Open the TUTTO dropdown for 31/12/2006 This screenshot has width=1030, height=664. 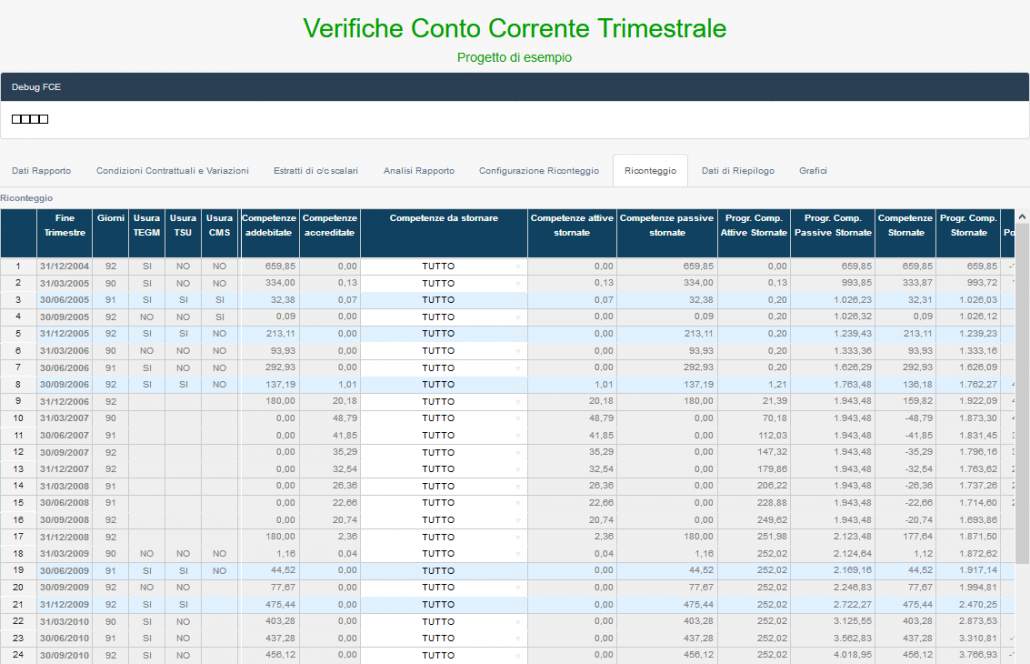pyautogui.click(x=444, y=401)
